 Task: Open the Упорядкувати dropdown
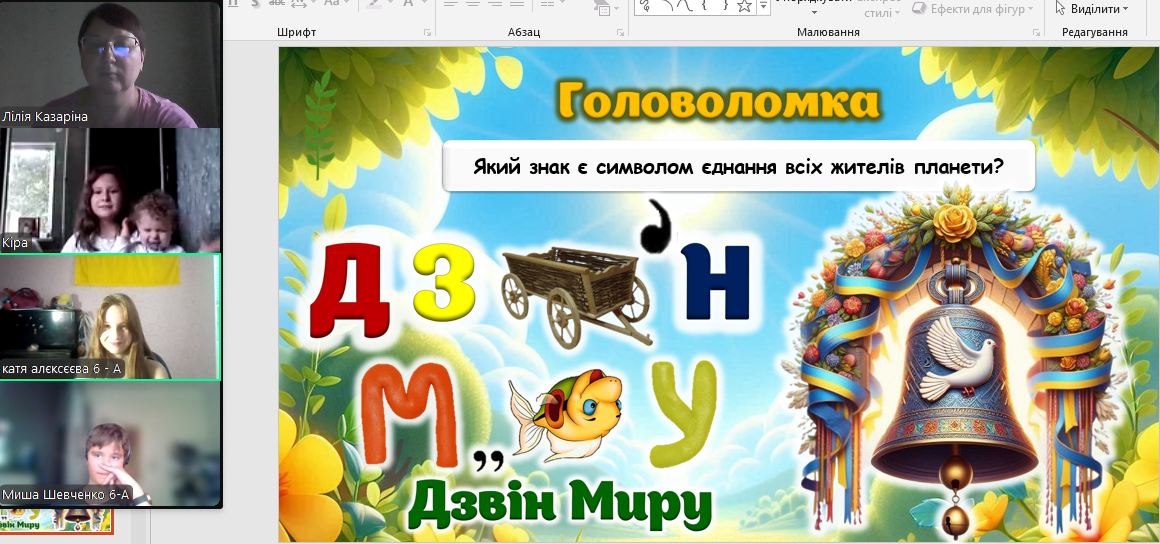coord(812,7)
